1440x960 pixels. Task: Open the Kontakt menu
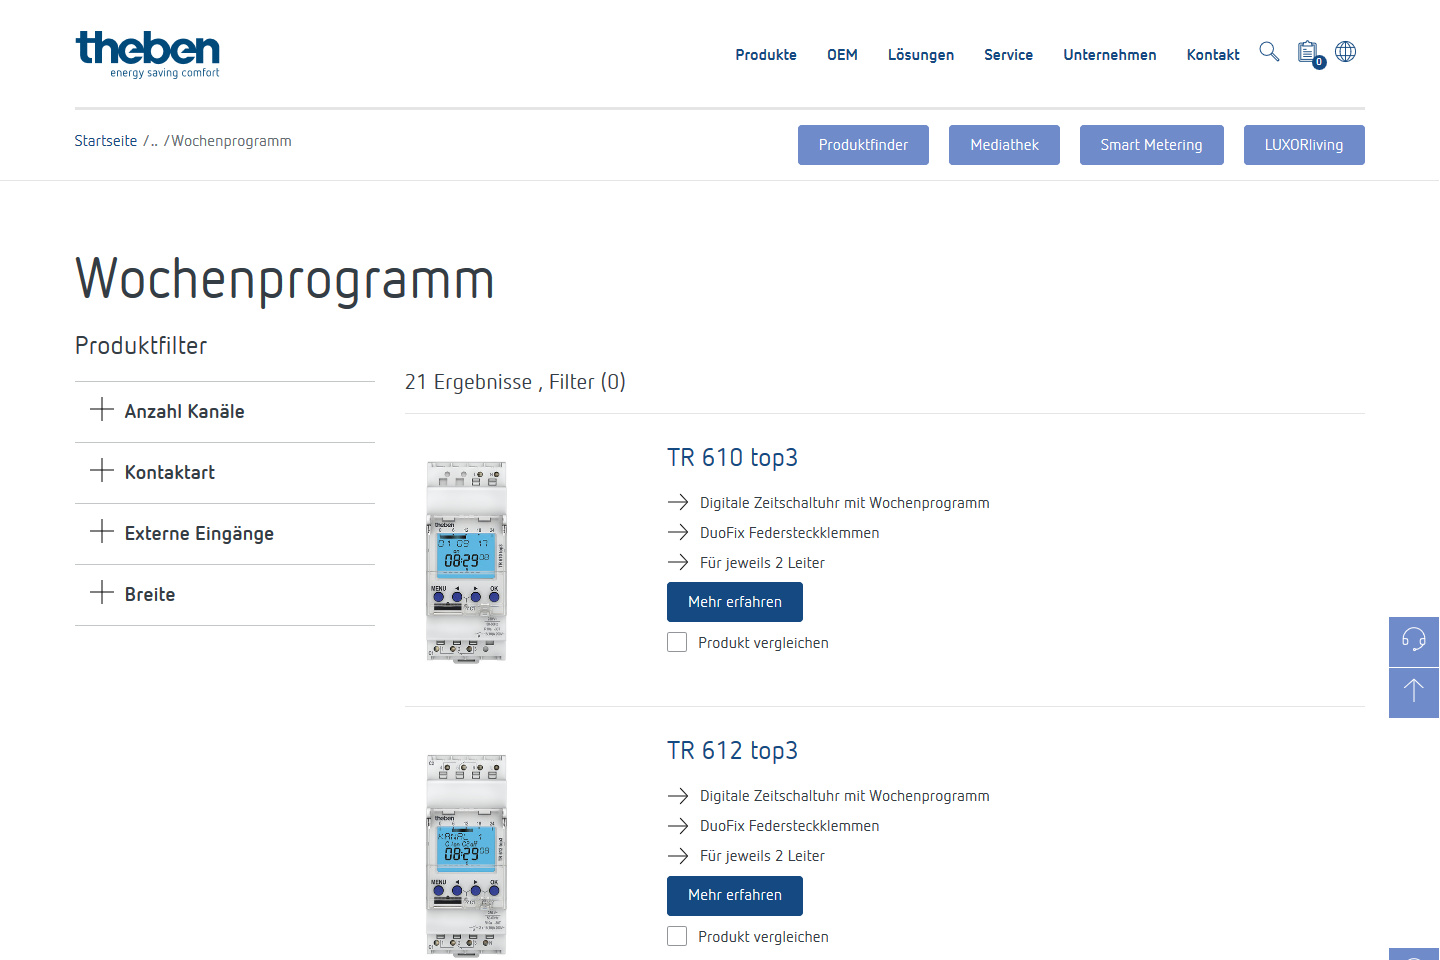tap(1213, 55)
